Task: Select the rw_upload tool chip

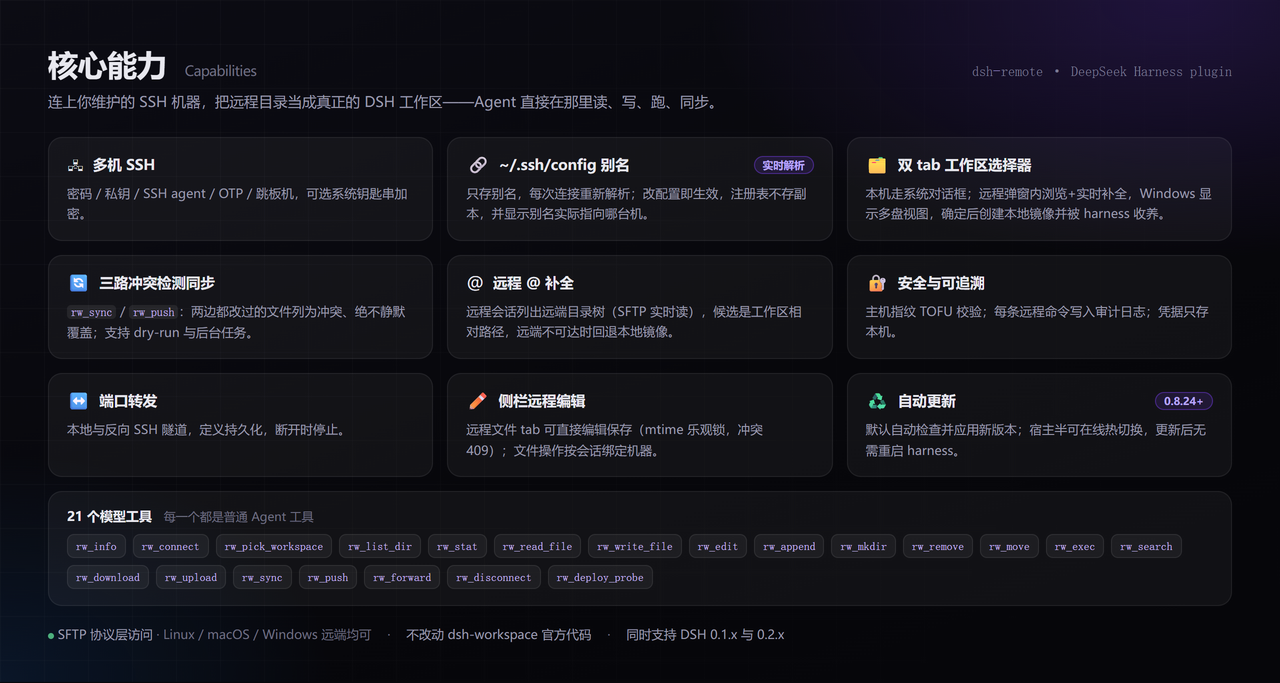Action: pos(191,577)
